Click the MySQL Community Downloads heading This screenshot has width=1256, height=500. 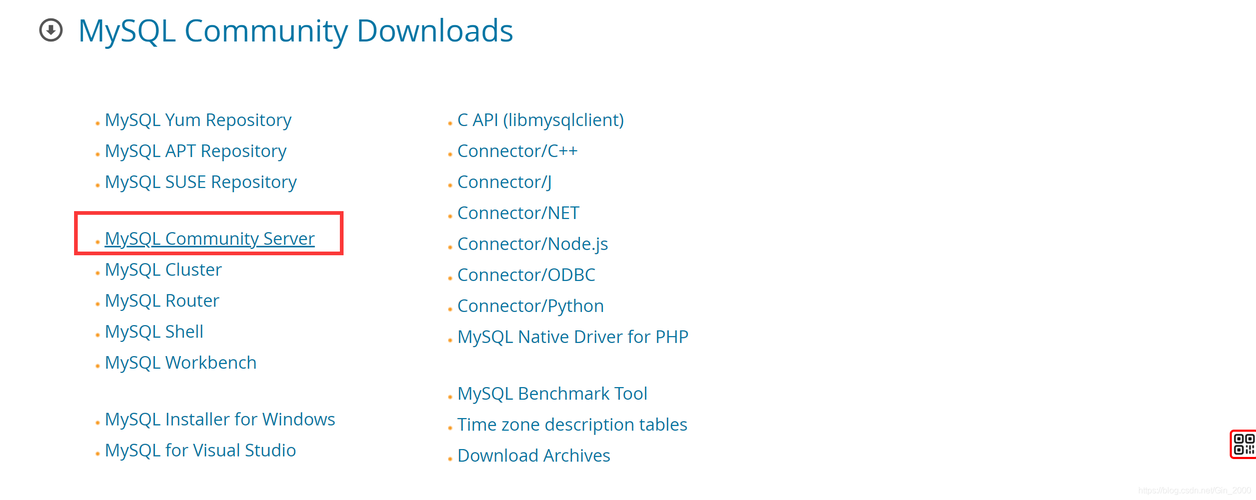point(295,31)
